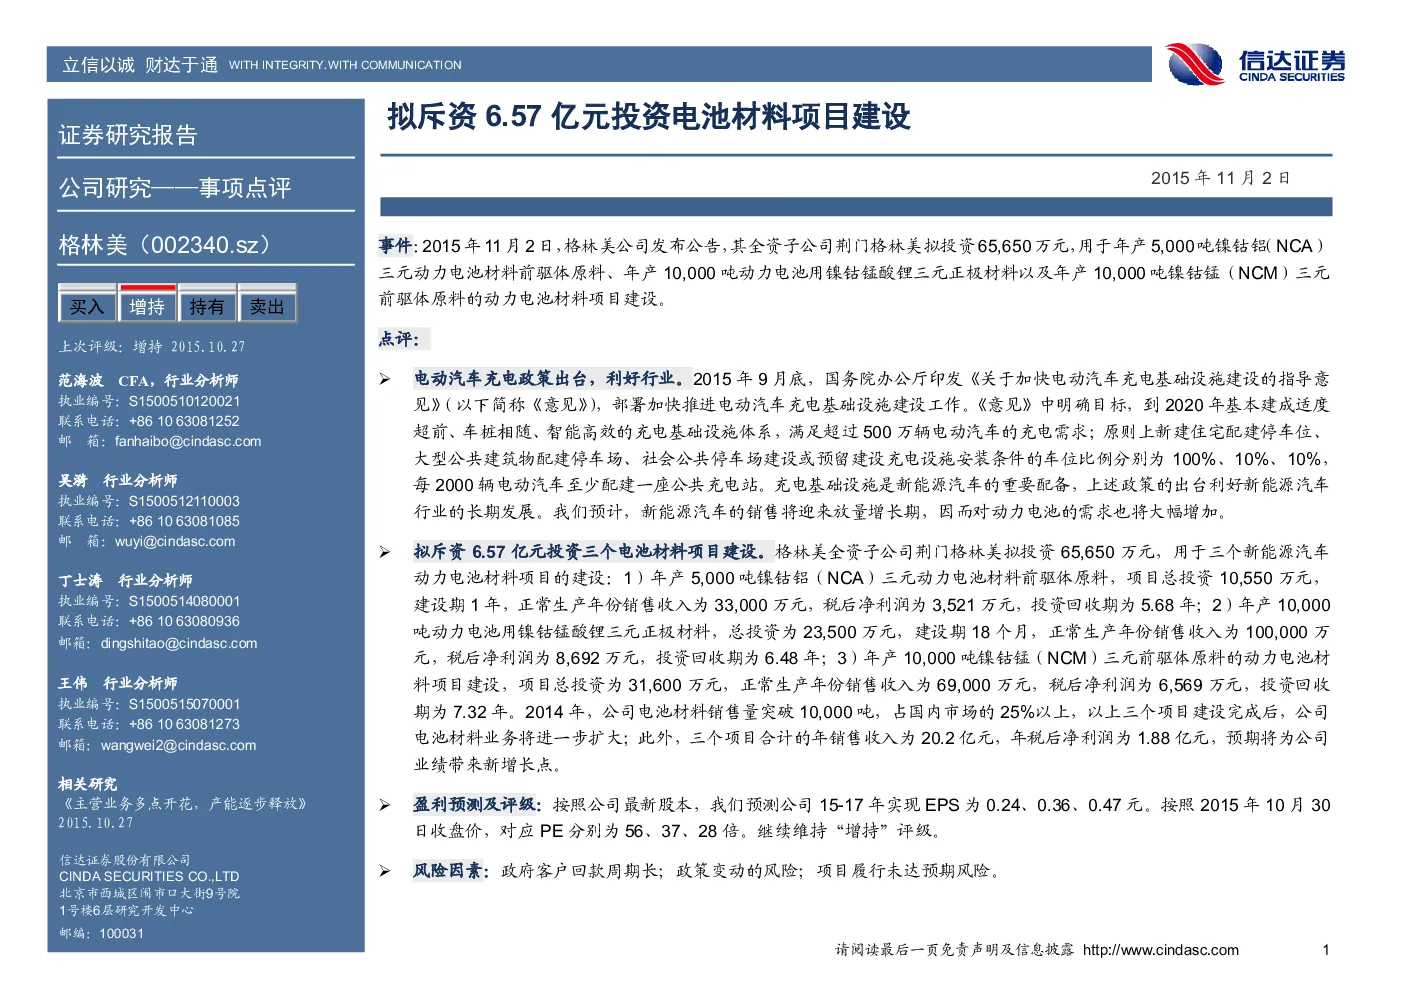Image resolution: width=1403 pixels, height=992 pixels.
Task: Click analyst name 吴漪 行业分析师
Action: tap(118, 480)
